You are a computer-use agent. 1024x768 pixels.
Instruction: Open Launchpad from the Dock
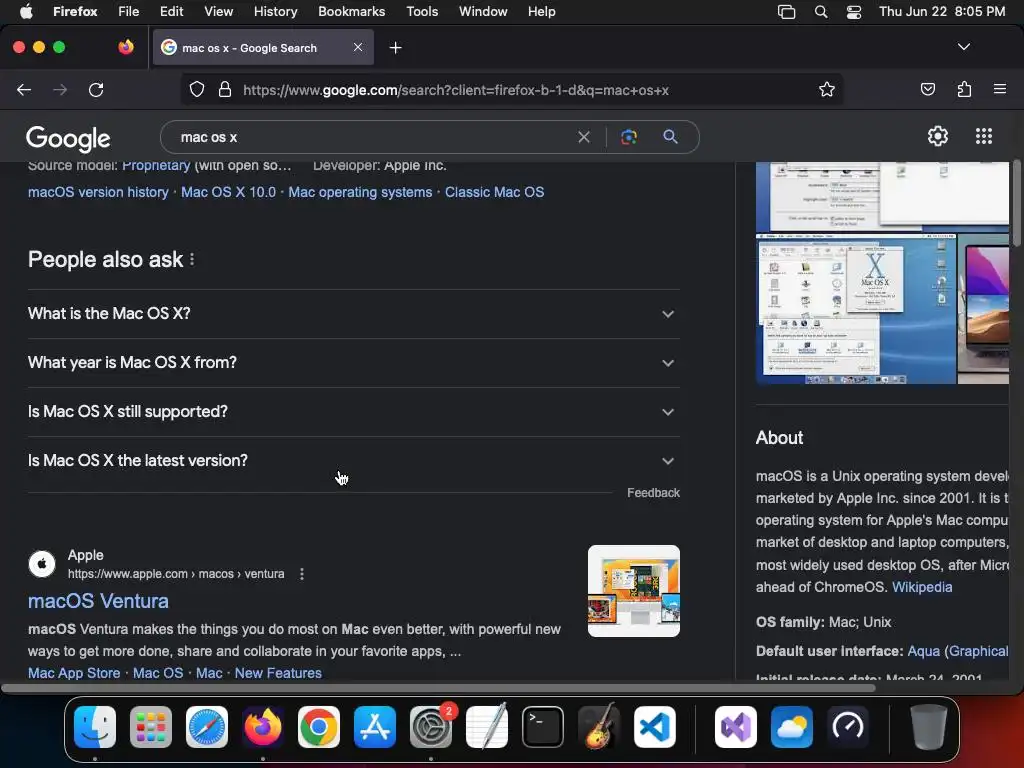point(151,727)
